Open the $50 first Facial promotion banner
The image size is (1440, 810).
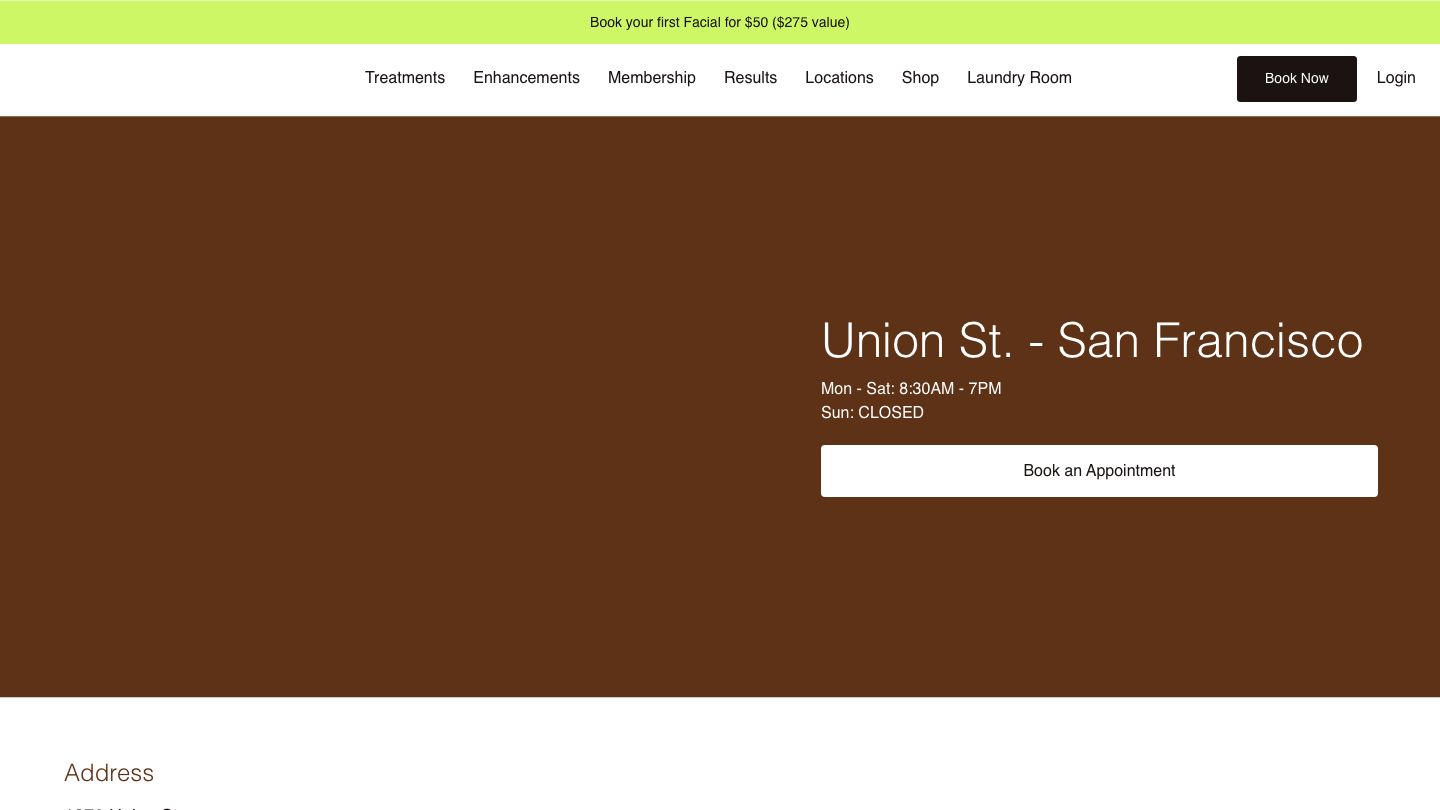[720, 22]
